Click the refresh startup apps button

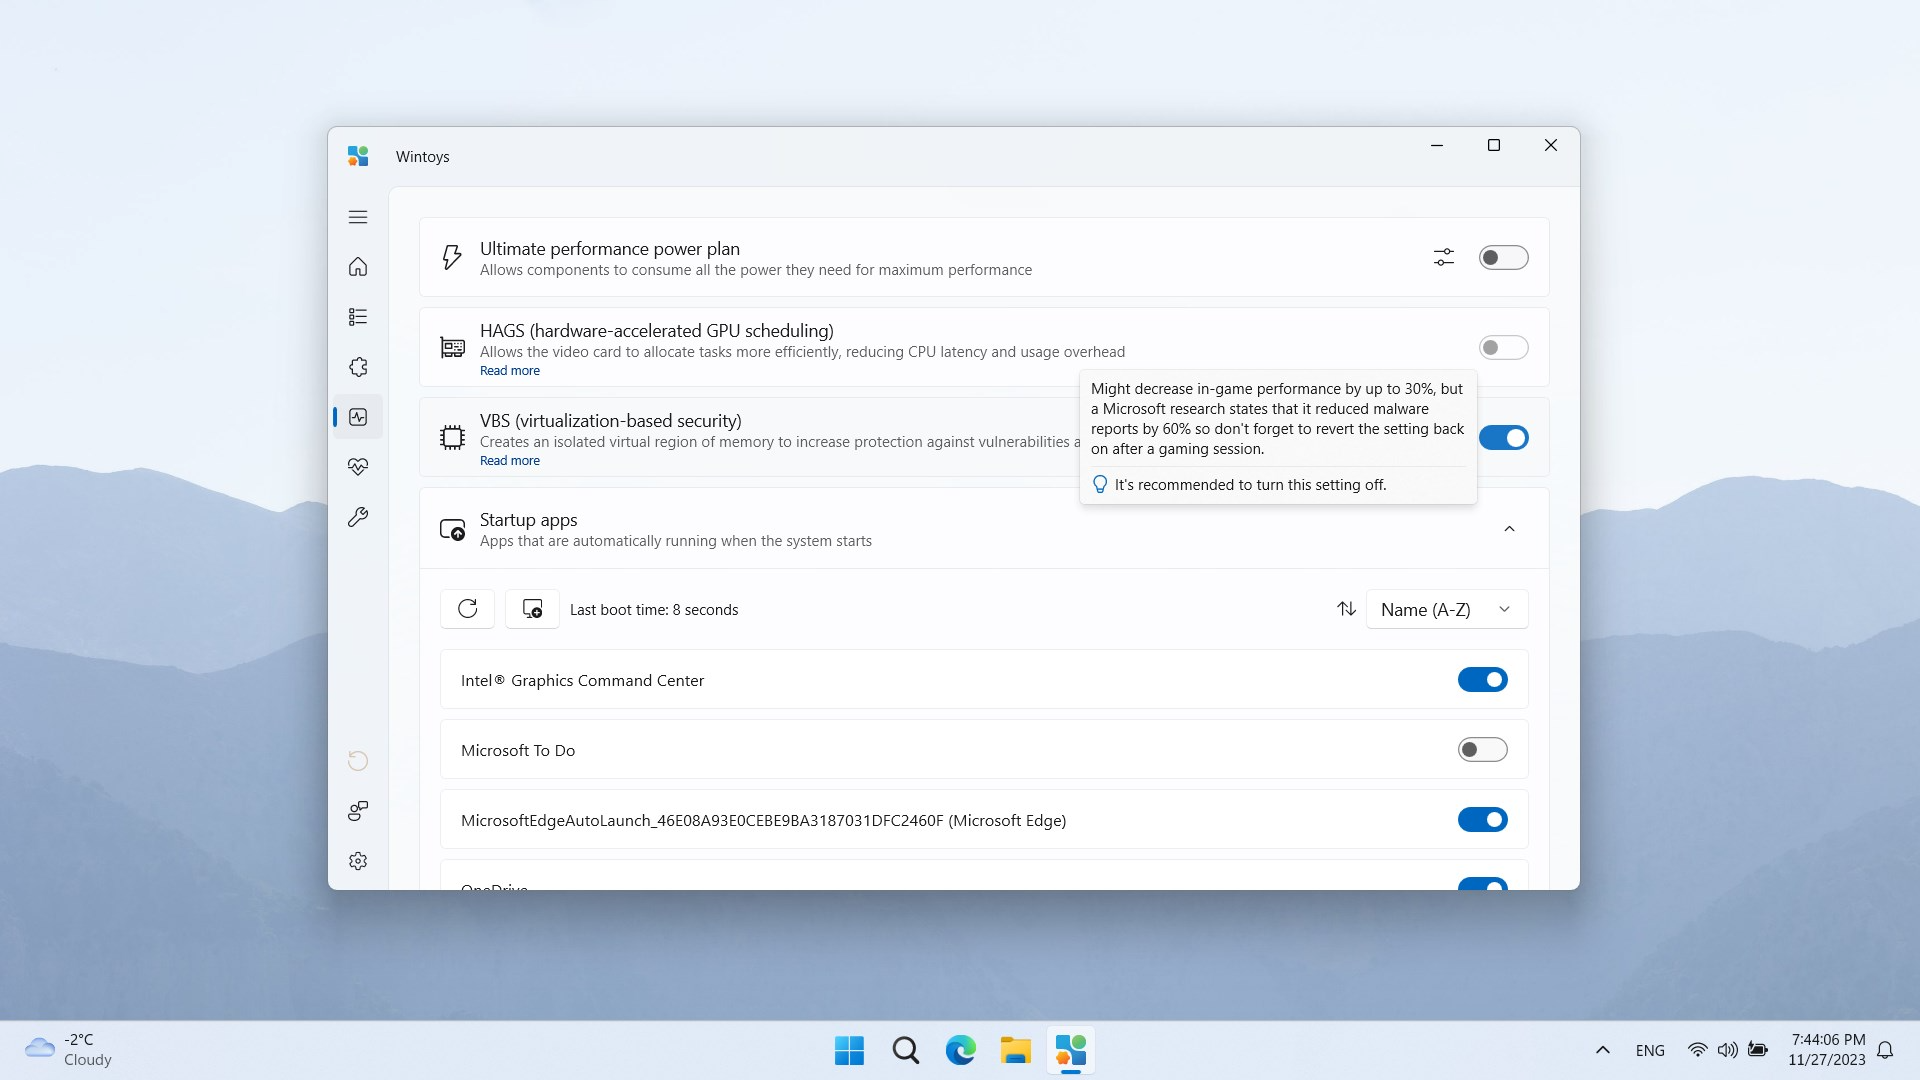(467, 609)
